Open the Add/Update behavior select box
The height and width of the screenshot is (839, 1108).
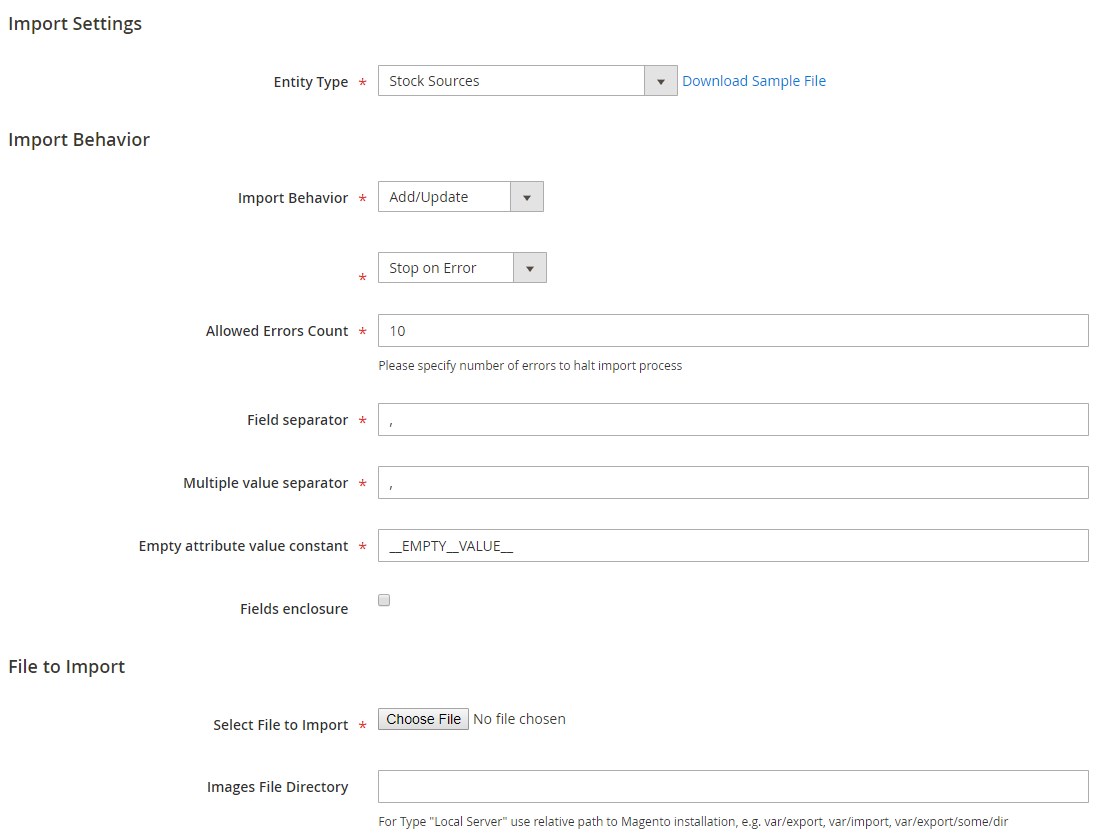tap(445, 197)
